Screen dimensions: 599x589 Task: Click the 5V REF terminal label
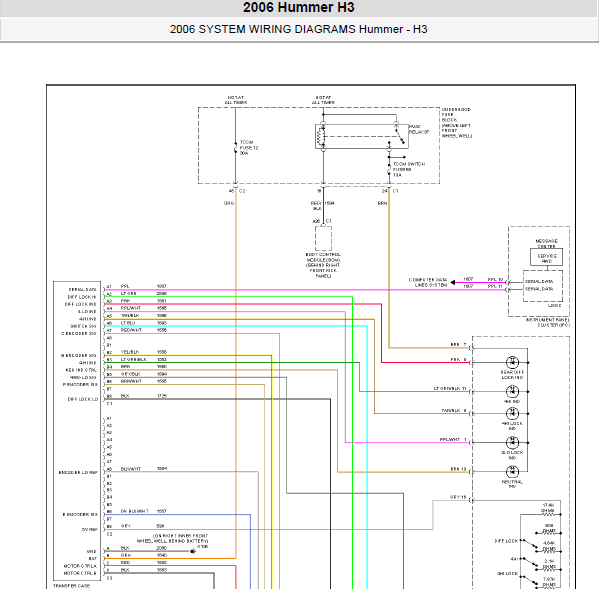coord(89,529)
